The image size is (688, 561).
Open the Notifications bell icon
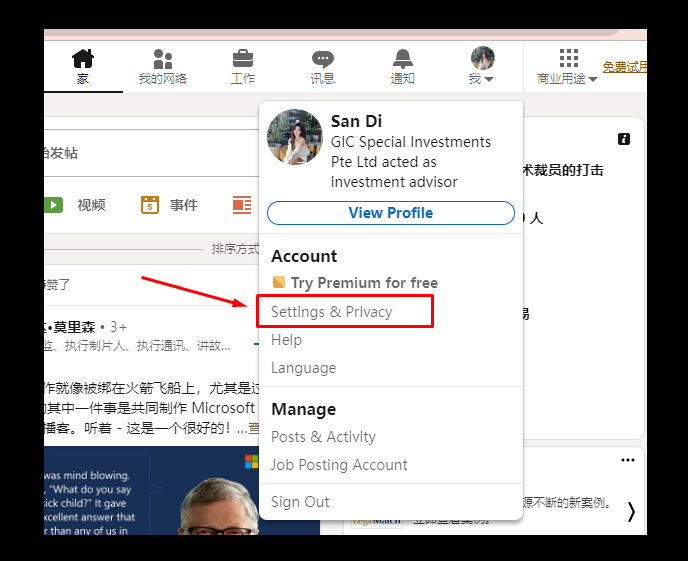pyautogui.click(x=402, y=59)
